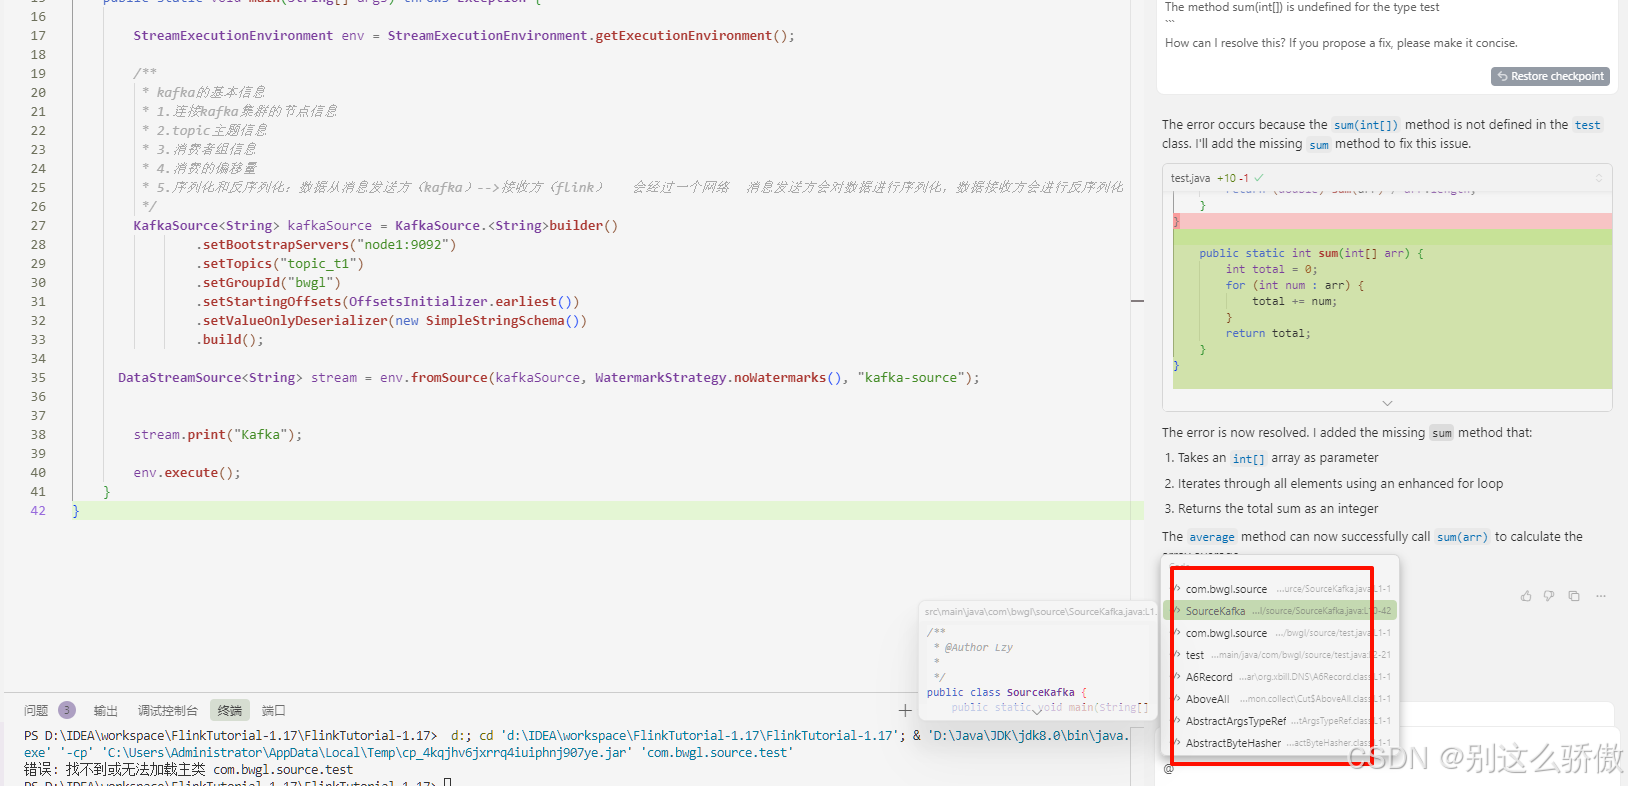This screenshot has width=1628, height=786.
Task: Click the chat input field with @
Action: (x=1387, y=768)
